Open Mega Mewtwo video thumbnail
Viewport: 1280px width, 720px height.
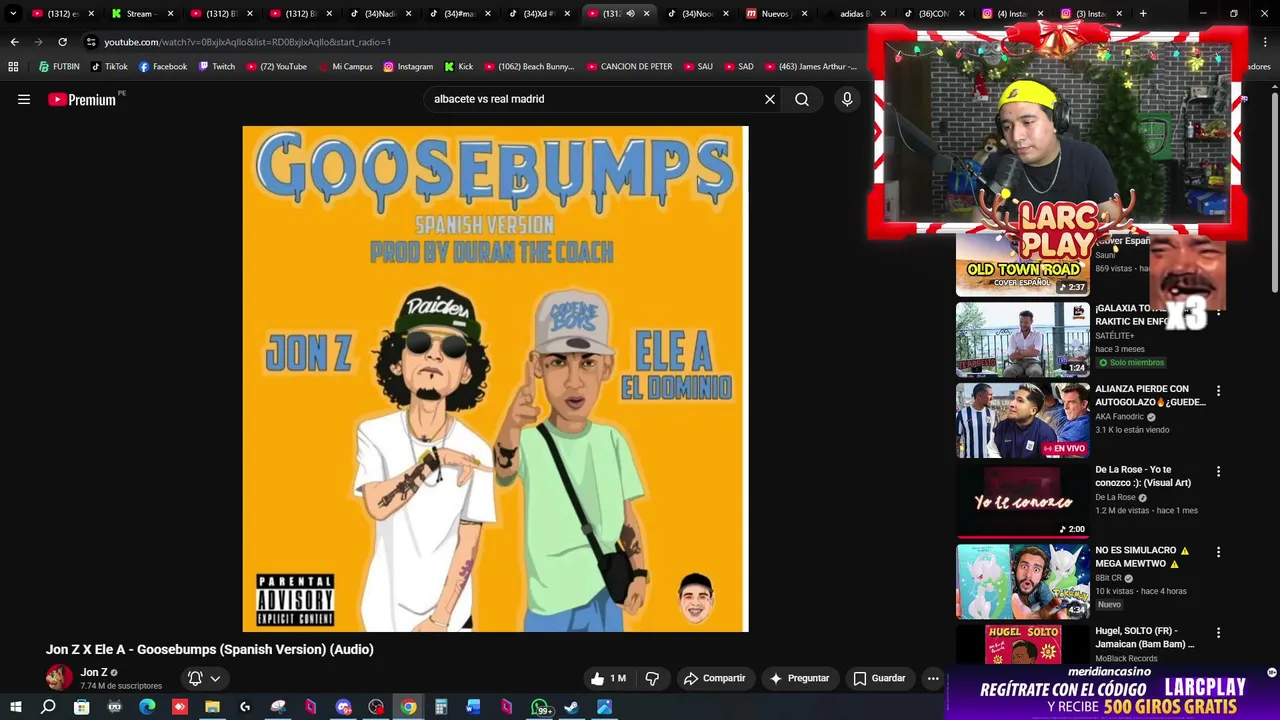click(x=1022, y=582)
